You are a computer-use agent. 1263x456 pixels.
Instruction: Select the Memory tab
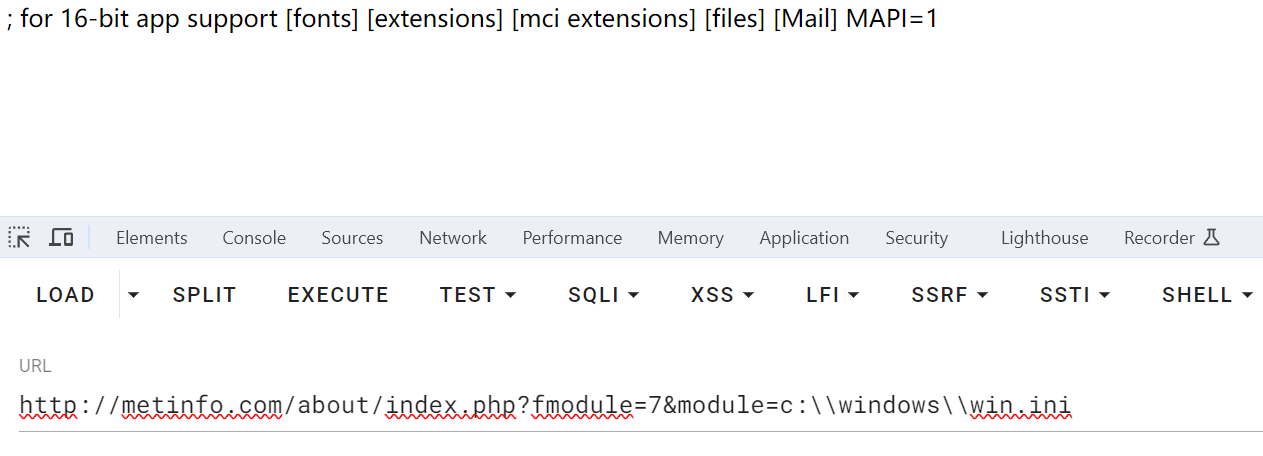pos(690,238)
